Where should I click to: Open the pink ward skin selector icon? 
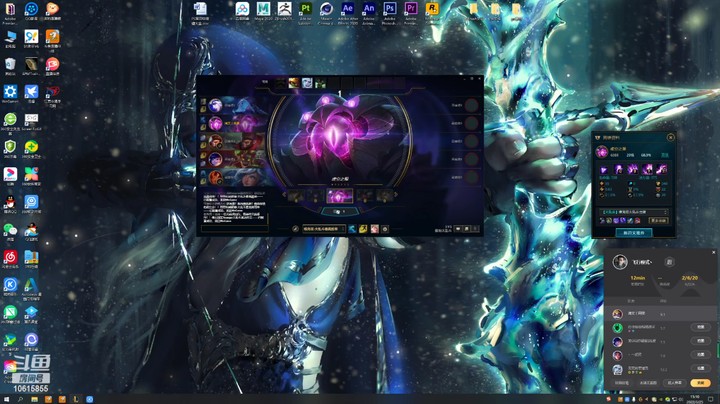374,229
